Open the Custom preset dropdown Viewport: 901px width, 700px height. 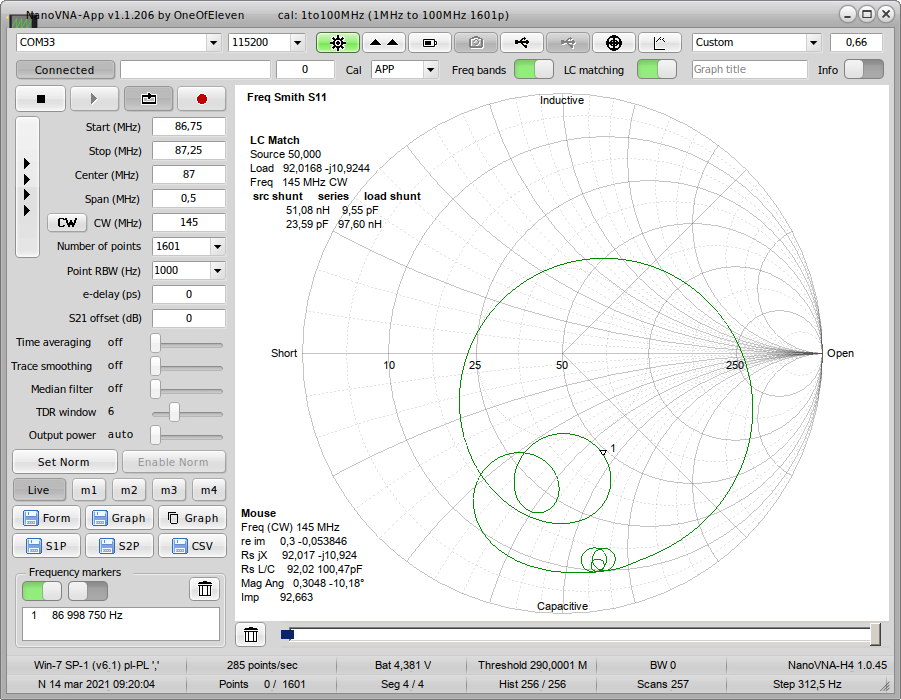tap(813, 42)
